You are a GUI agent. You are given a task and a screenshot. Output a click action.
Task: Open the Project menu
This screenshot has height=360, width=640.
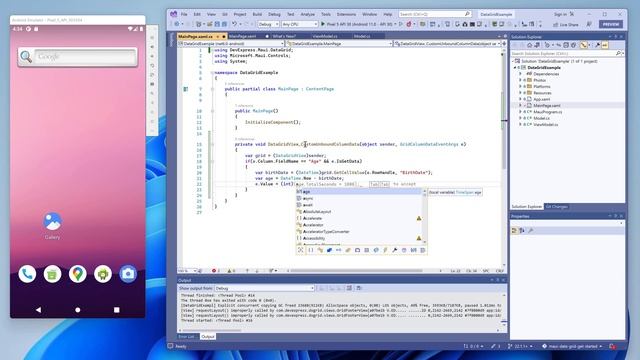(x=240, y=14)
